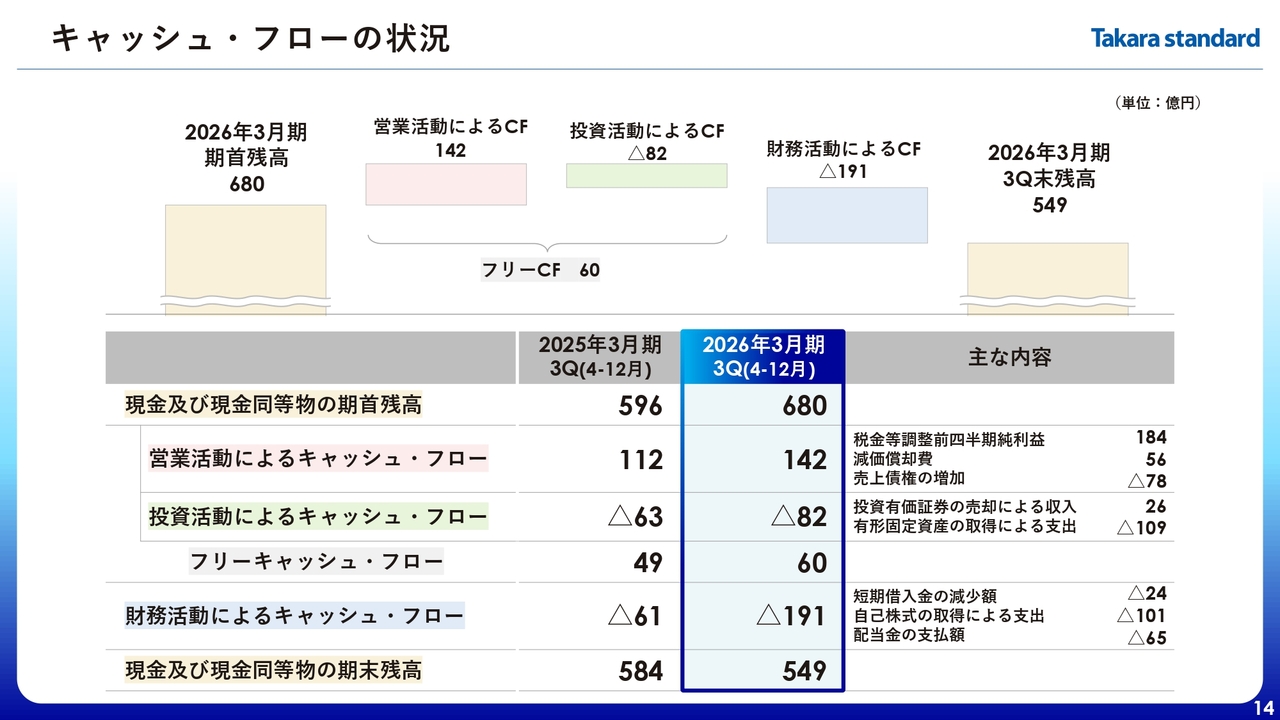The width and height of the screenshot is (1280, 720).
Task: Click the Takara standard logo
Action: (1174, 39)
